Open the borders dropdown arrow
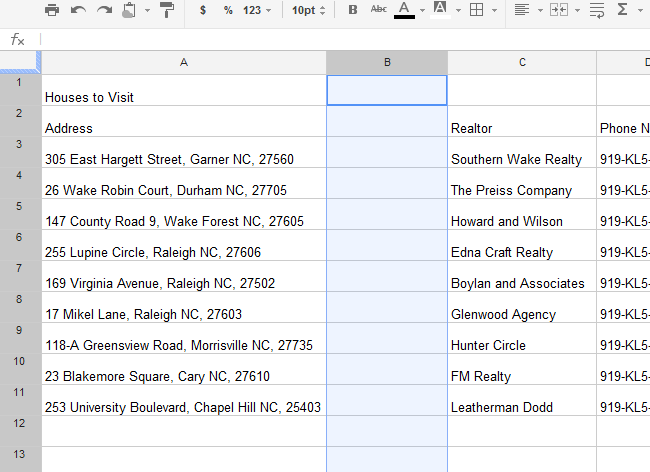650x472 pixels. (x=495, y=10)
